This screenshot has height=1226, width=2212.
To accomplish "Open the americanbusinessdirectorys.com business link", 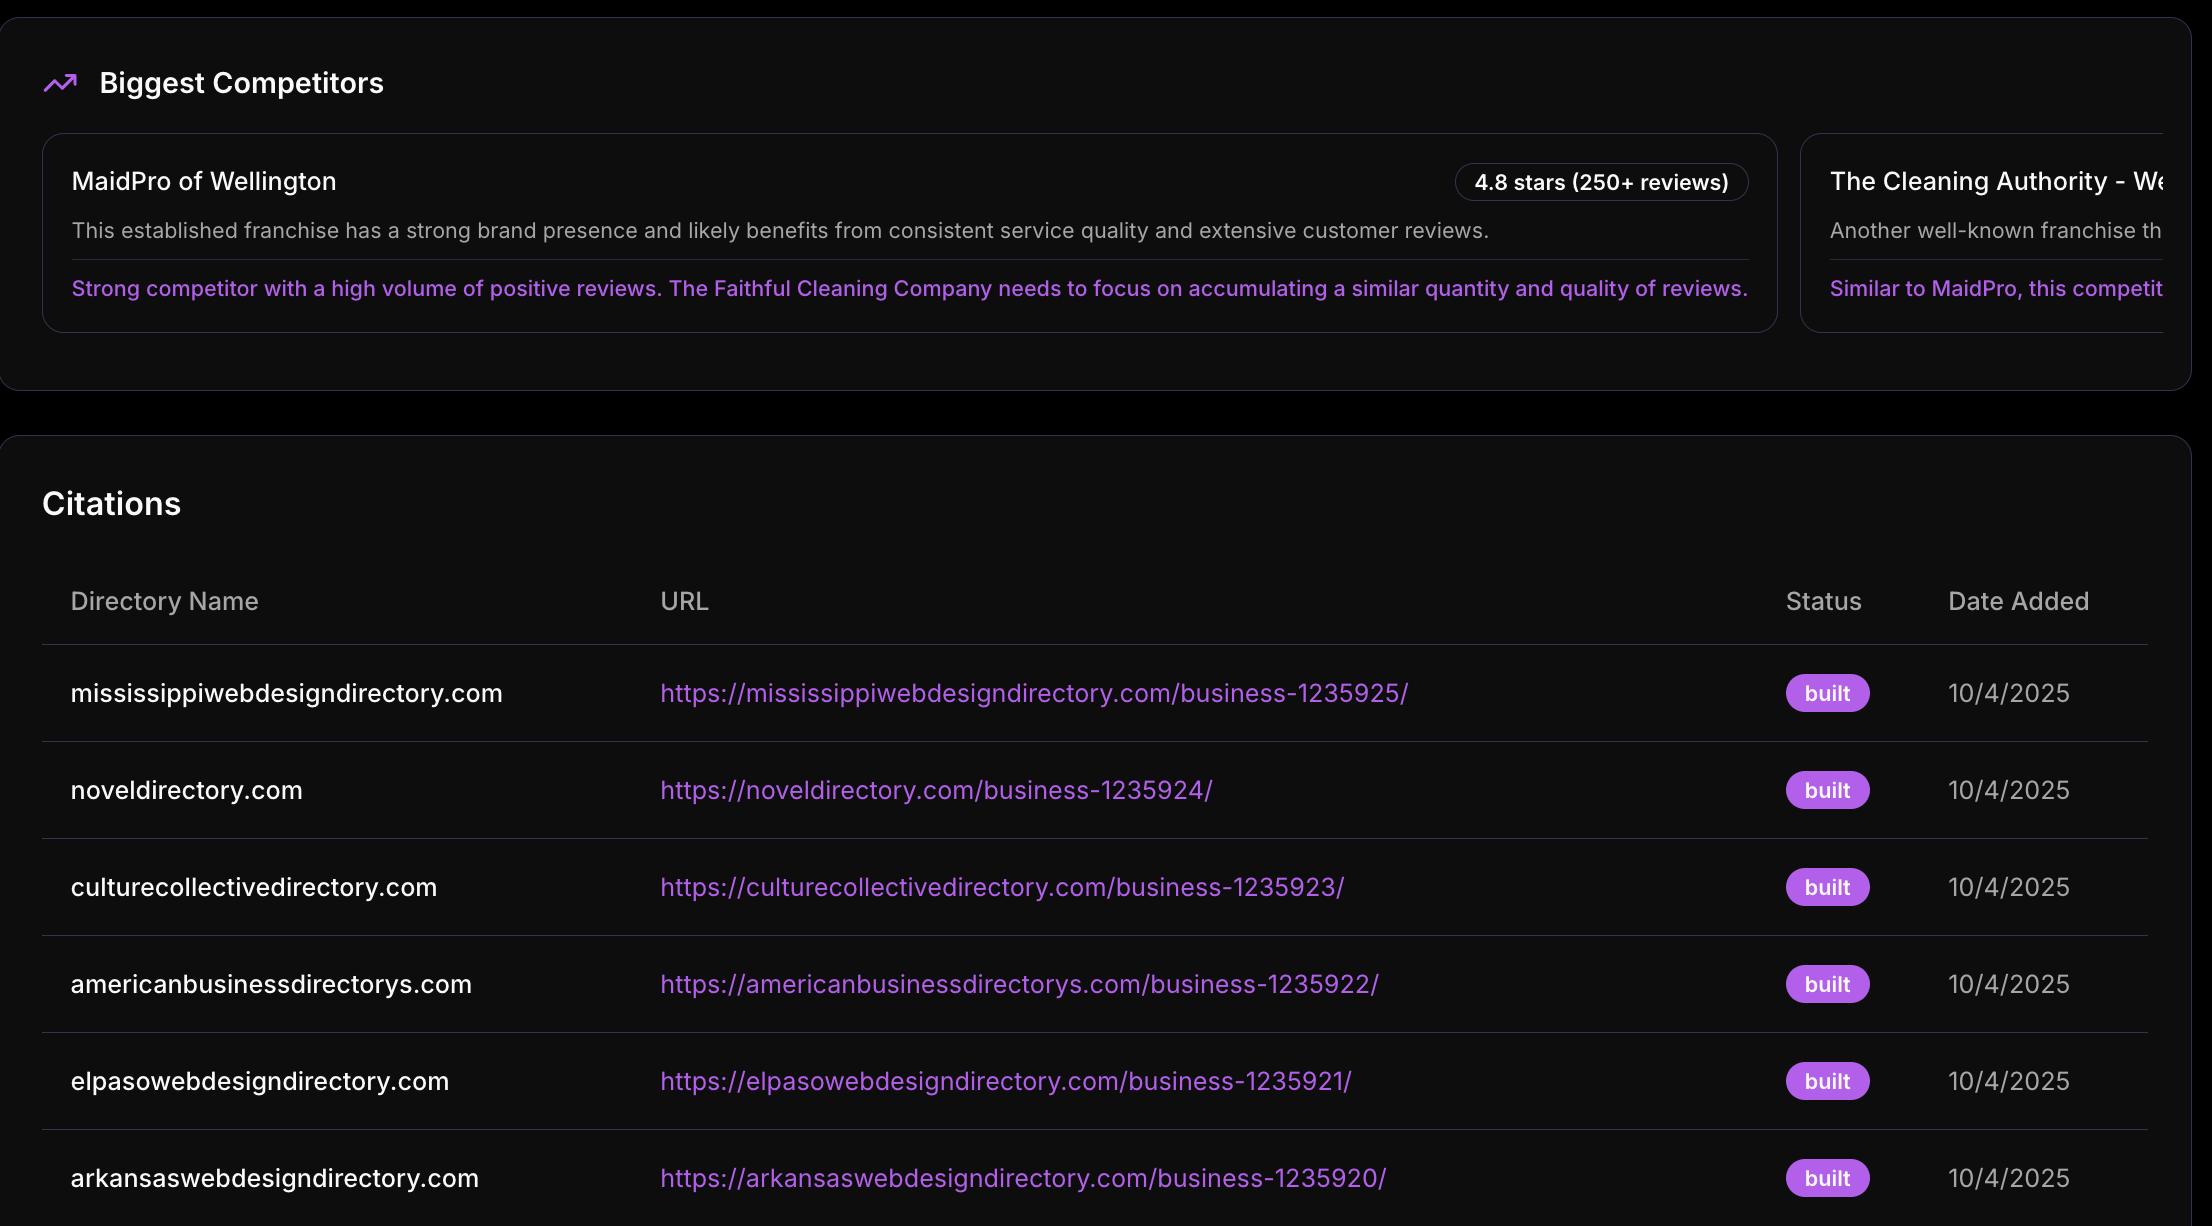I will pyautogui.click(x=1018, y=984).
